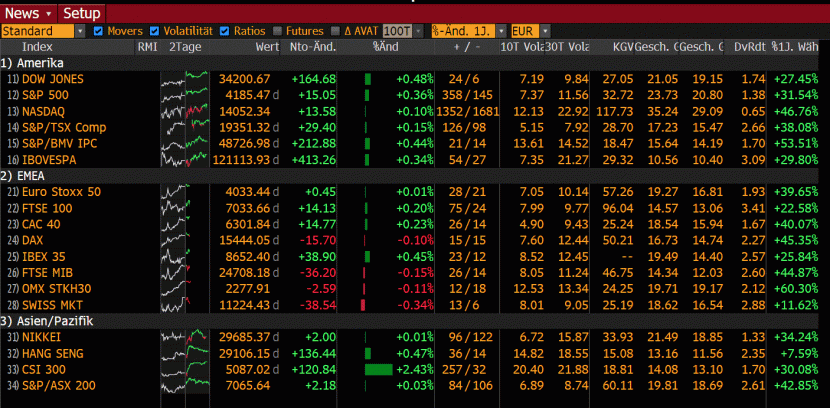Open the SWISS MKT index
The image size is (830, 408).
tap(52, 305)
